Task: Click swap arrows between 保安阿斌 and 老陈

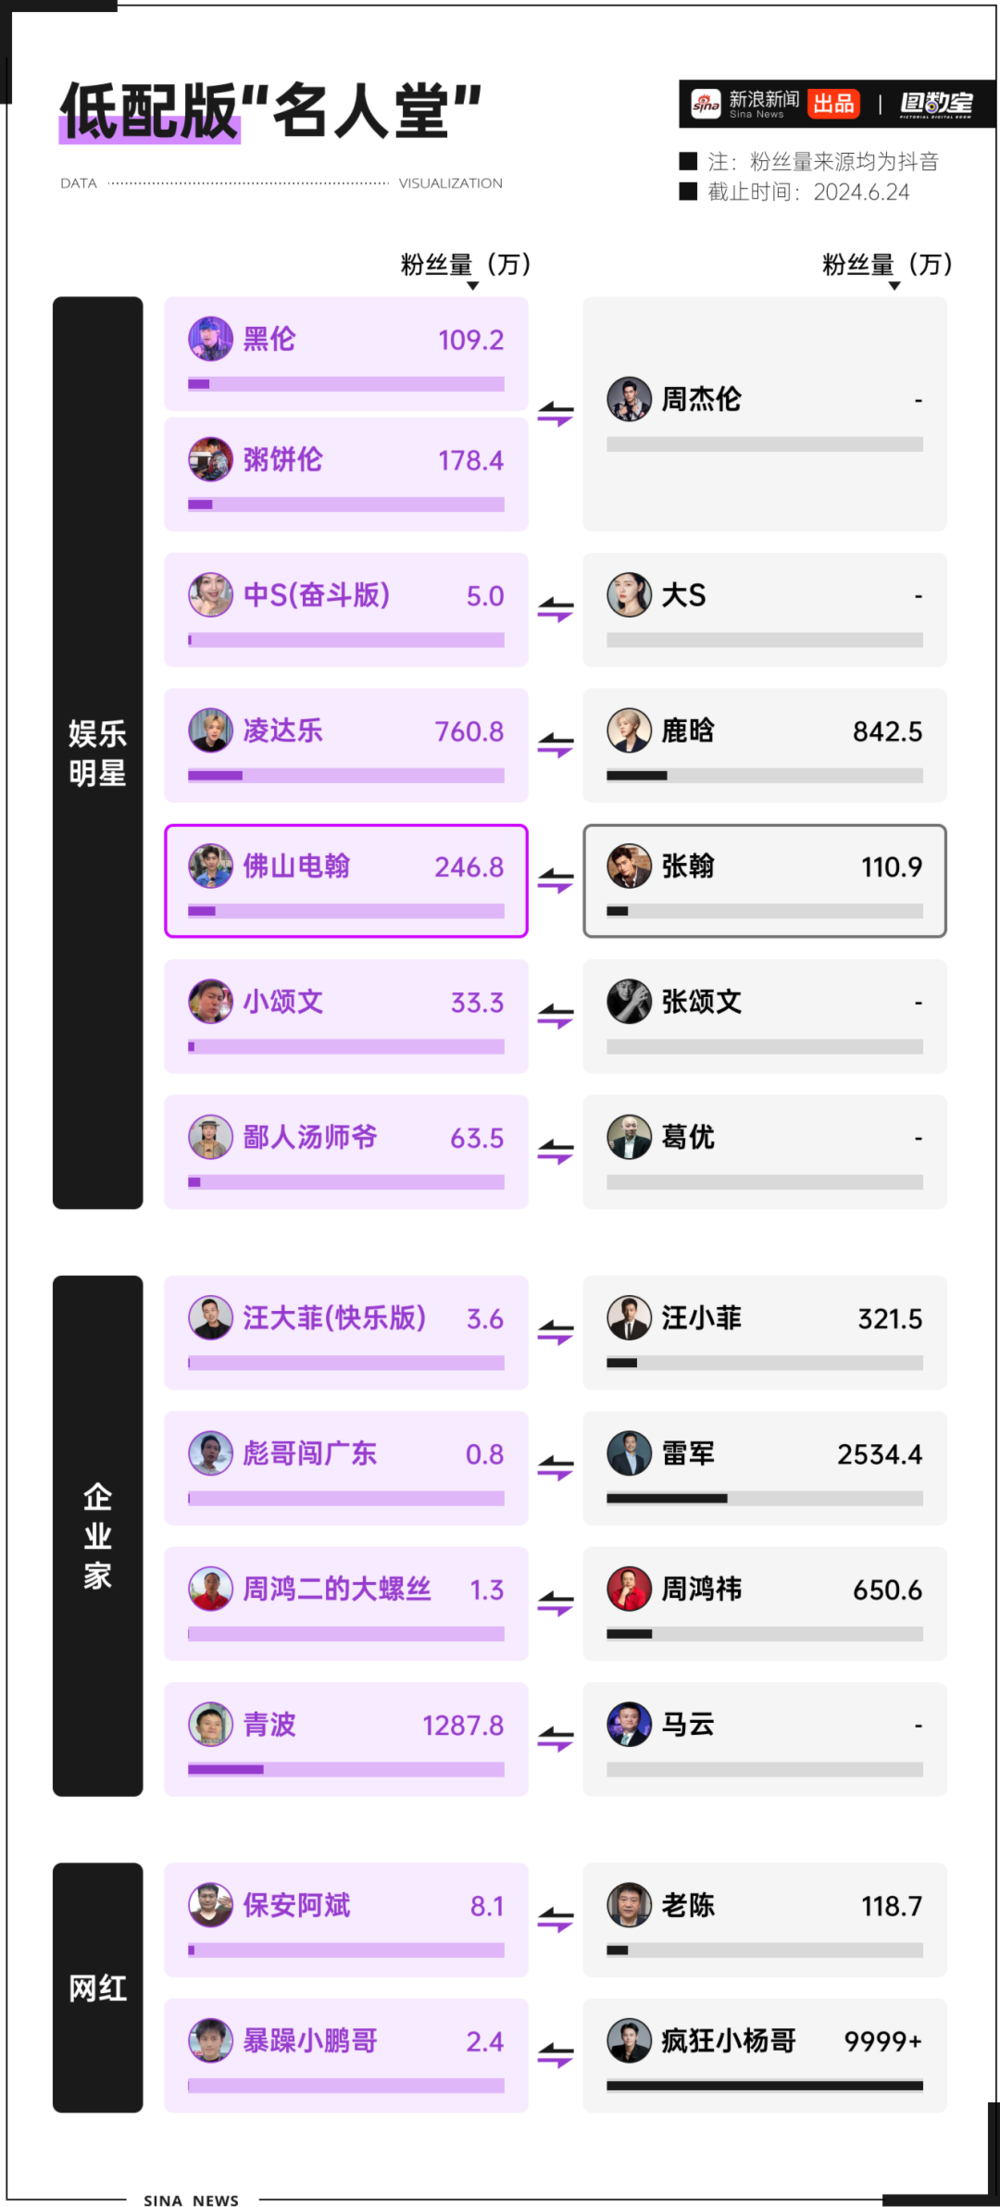Action: coord(555,1920)
